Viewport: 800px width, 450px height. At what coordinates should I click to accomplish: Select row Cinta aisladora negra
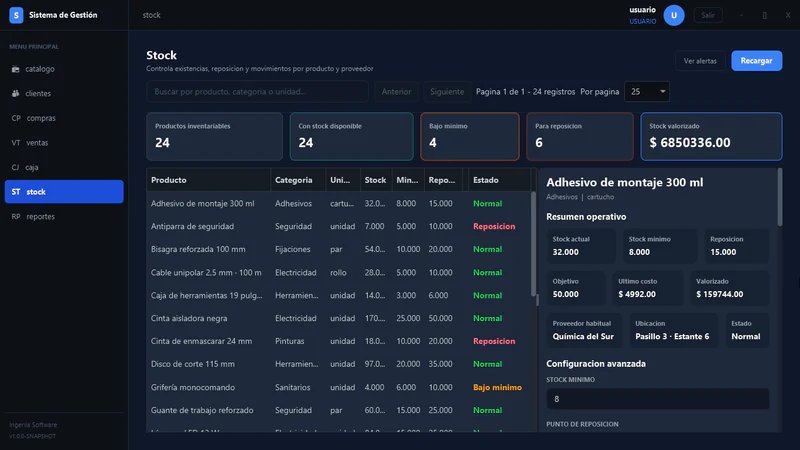click(x=339, y=318)
